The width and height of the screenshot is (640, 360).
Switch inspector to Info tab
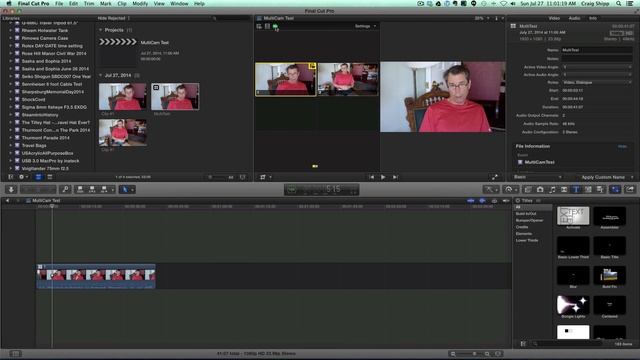[x=593, y=18]
